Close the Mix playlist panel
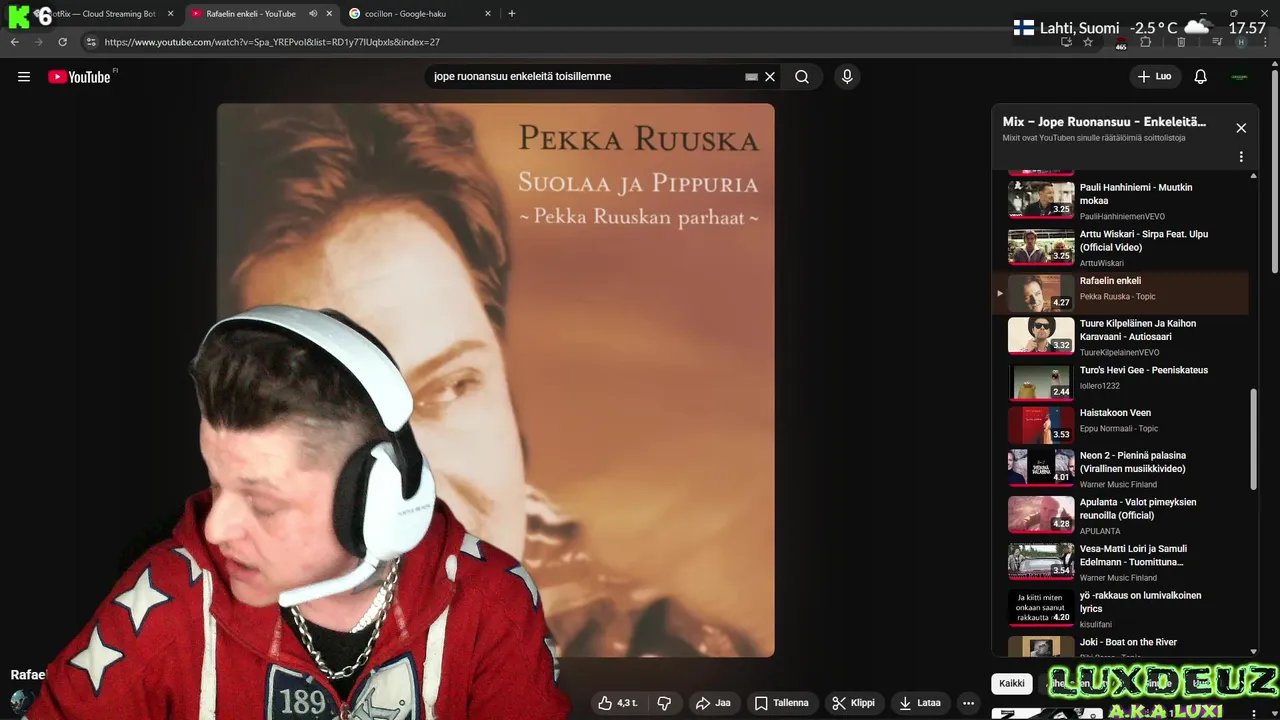The image size is (1280, 720). [x=1241, y=128]
